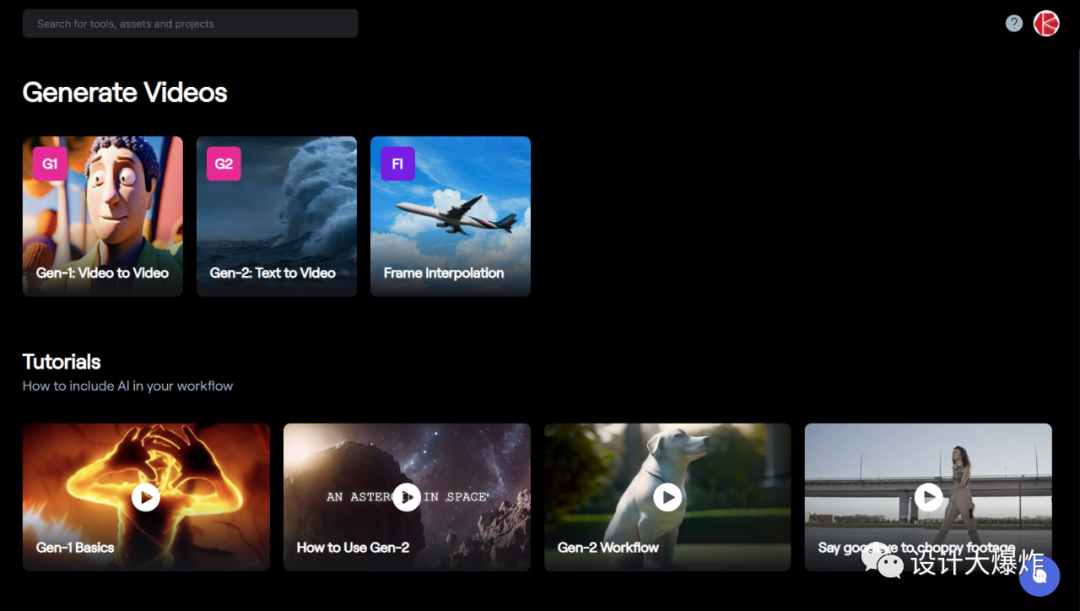Open the blue chat support bubble
1080x611 pixels.
(x=1040, y=576)
